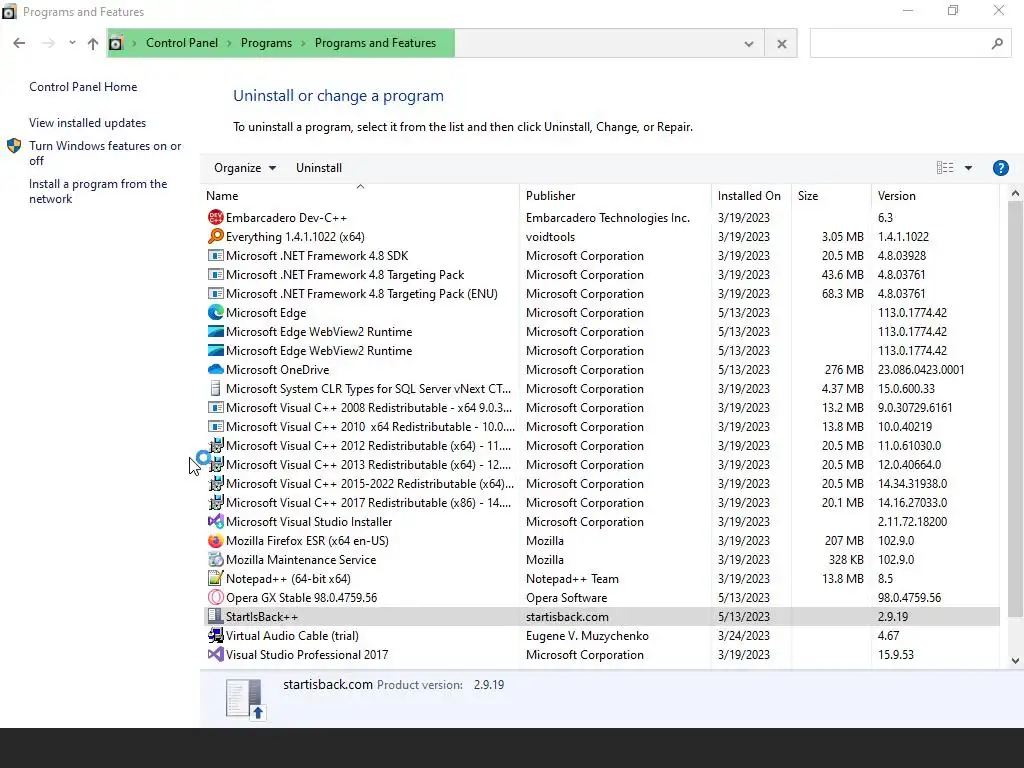Image resolution: width=1024 pixels, height=768 pixels.
Task: Click the Visual C++ 2017 Redistributable icon
Action: coord(216,502)
